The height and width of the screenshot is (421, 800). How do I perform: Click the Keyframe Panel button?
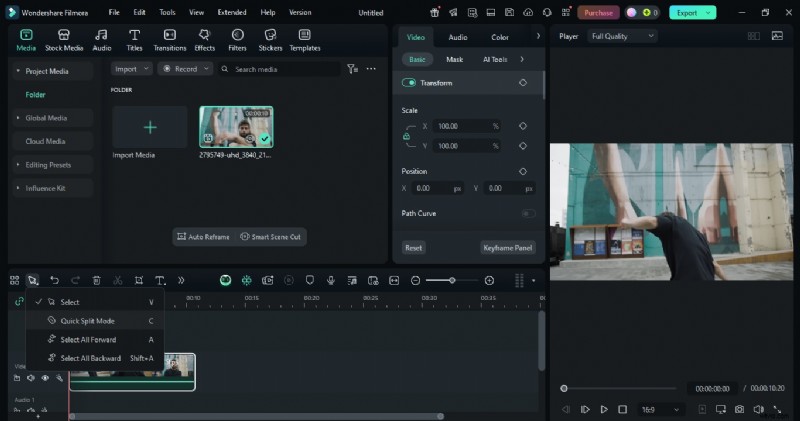[x=508, y=247]
